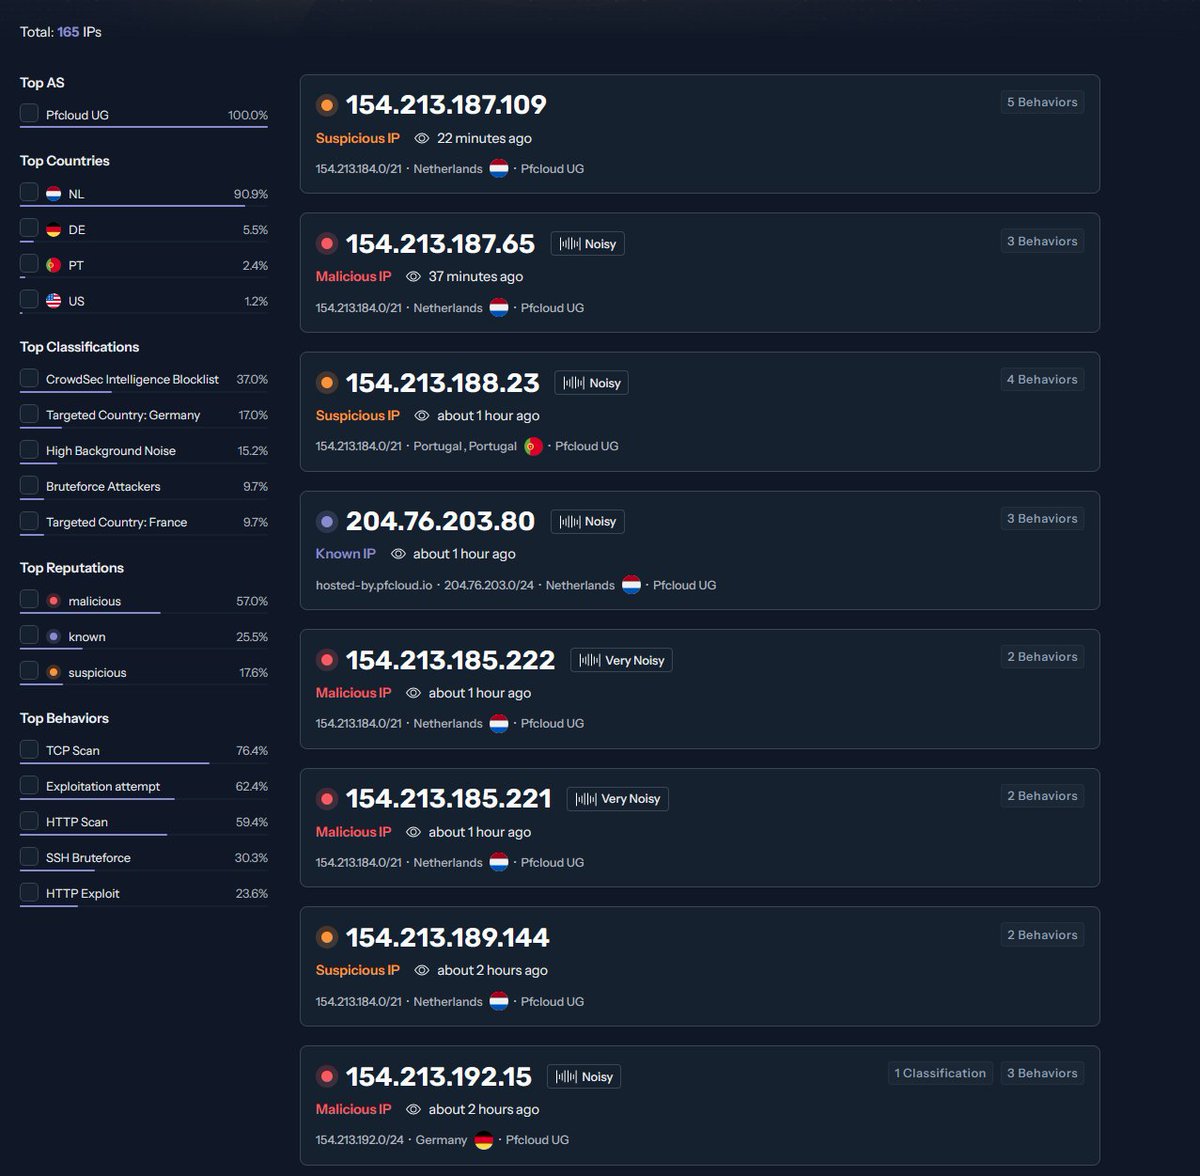Open IP 154.213.189.144 details
The image size is (1200, 1176).
tap(448, 938)
